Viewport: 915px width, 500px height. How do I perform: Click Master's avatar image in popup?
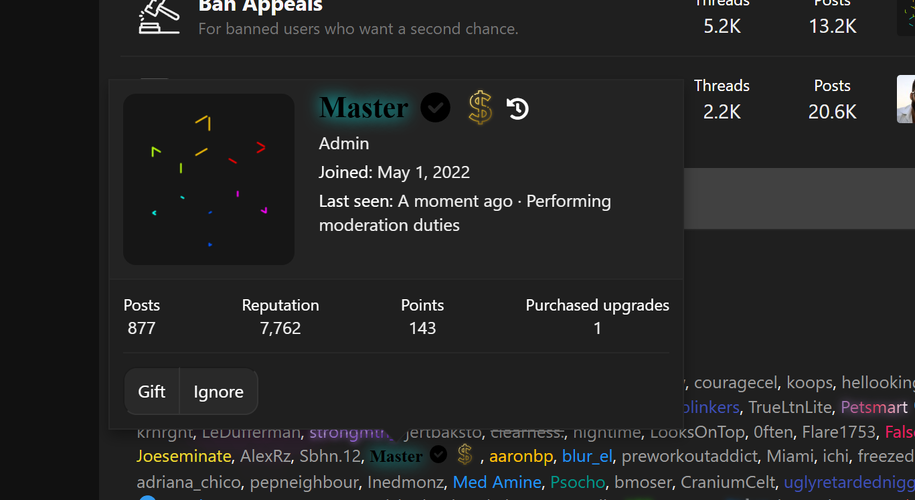209,179
